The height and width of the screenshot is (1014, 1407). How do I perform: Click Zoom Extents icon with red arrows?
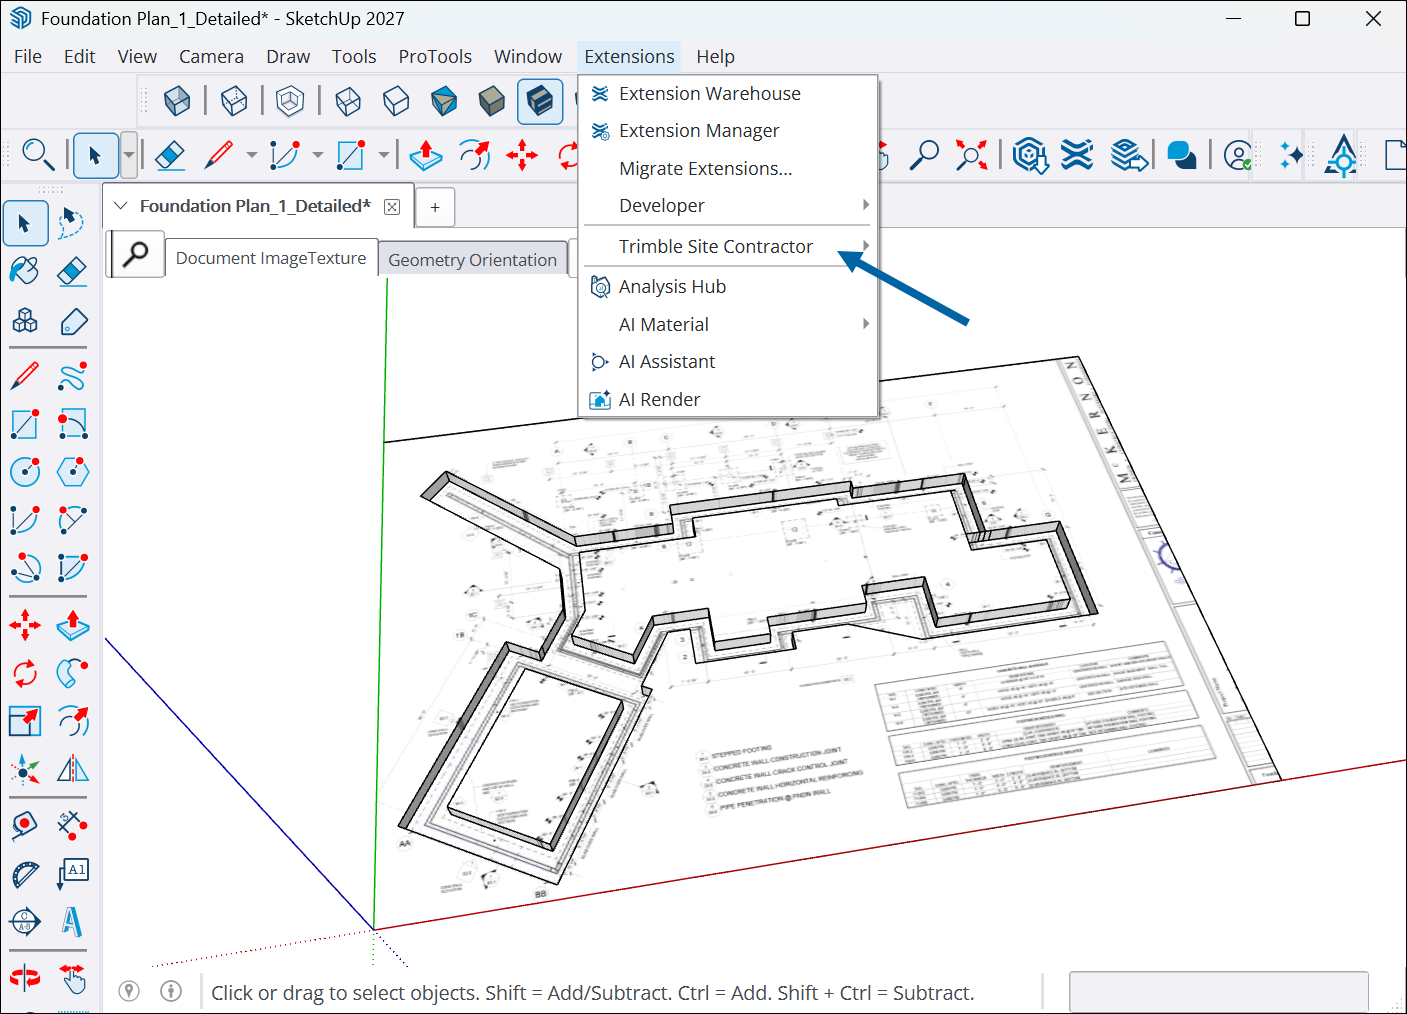pos(971,155)
